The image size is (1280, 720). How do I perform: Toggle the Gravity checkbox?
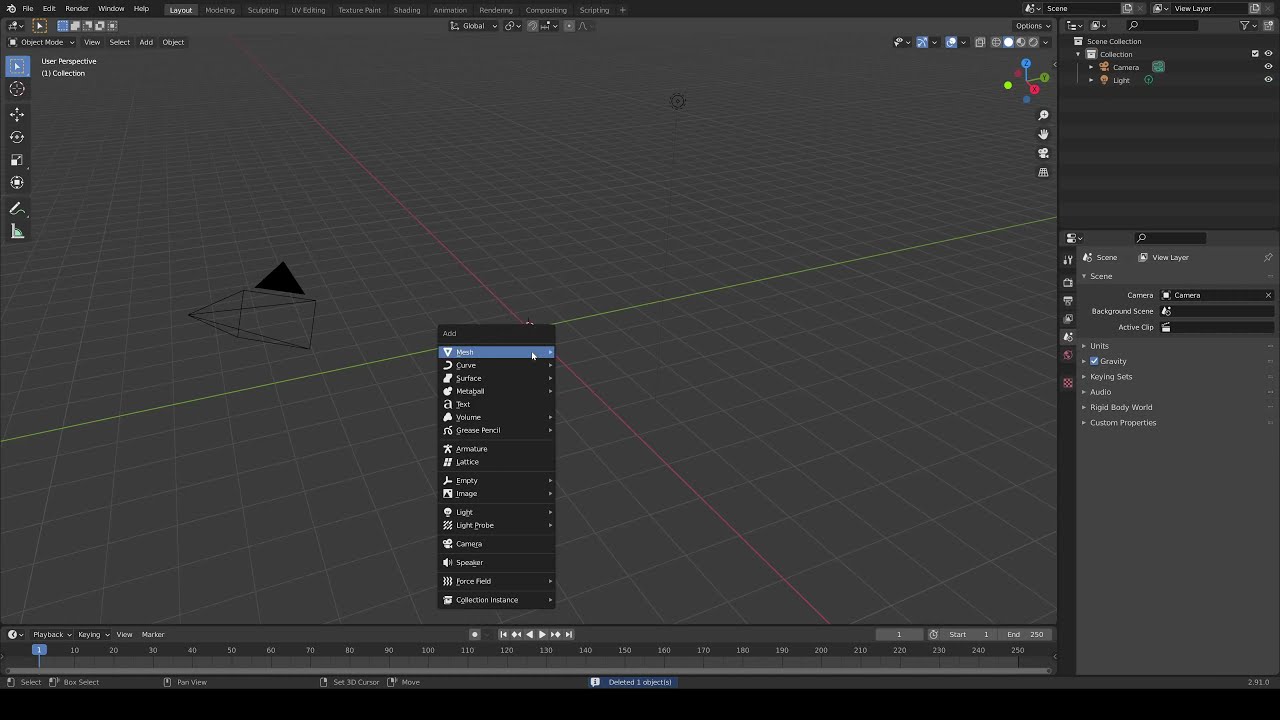pyautogui.click(x=1094, y=361)
